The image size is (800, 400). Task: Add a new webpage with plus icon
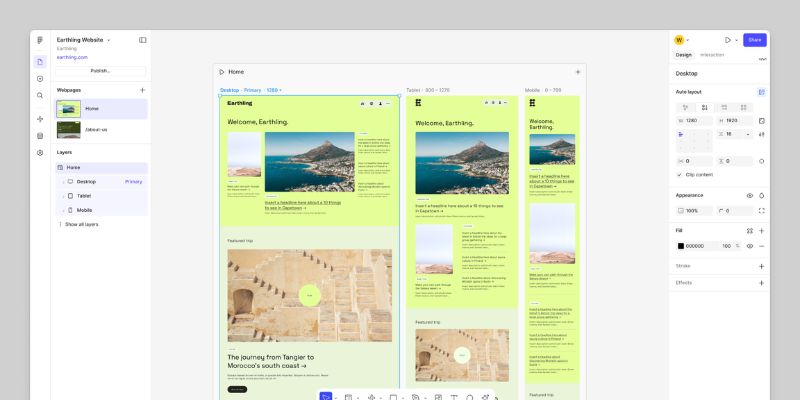(x=142, y=90)
